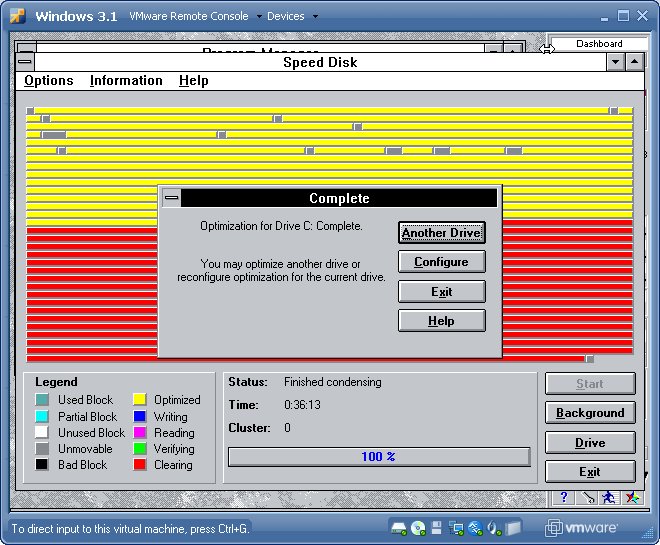
Task: Click the red Clearing legend swatch
Action: coord(140,465)
